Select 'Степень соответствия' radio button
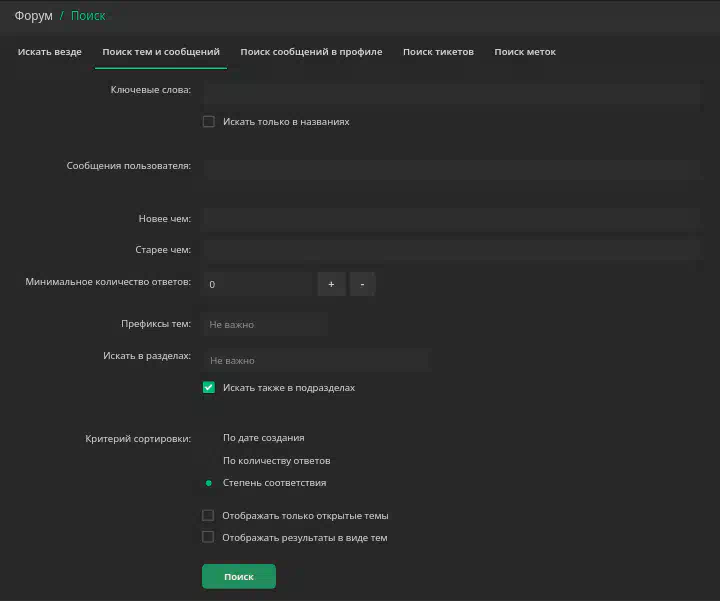This screenshot has height=601, width=720. [x=209, y=483]
